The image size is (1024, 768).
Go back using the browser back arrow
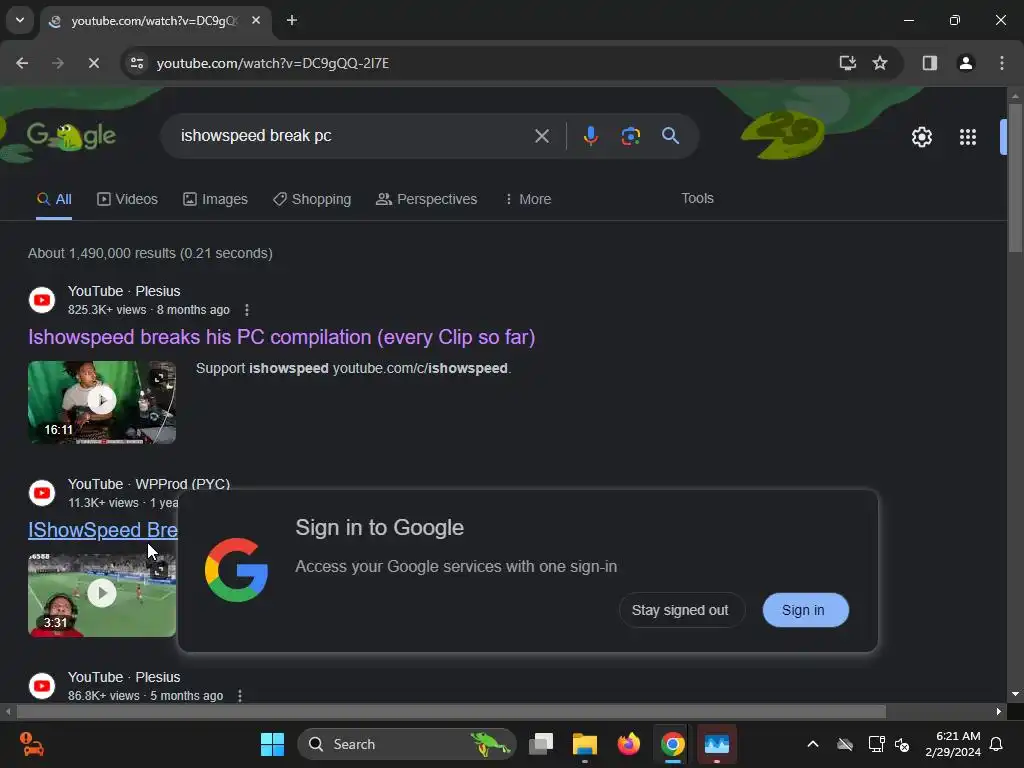point(22,63)
